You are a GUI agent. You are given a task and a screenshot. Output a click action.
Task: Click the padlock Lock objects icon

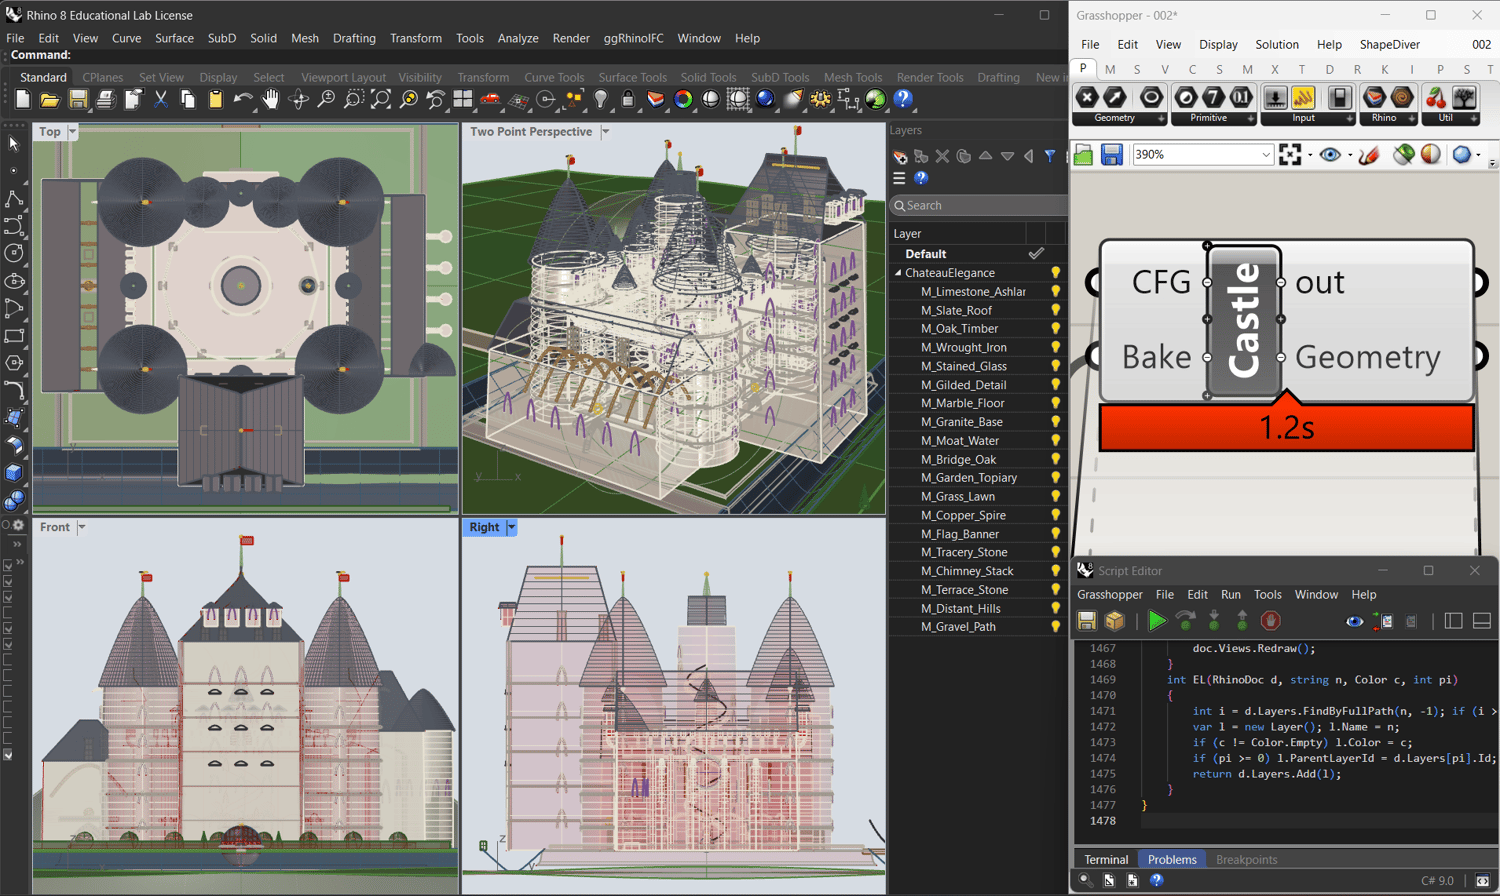click(628, 99)
